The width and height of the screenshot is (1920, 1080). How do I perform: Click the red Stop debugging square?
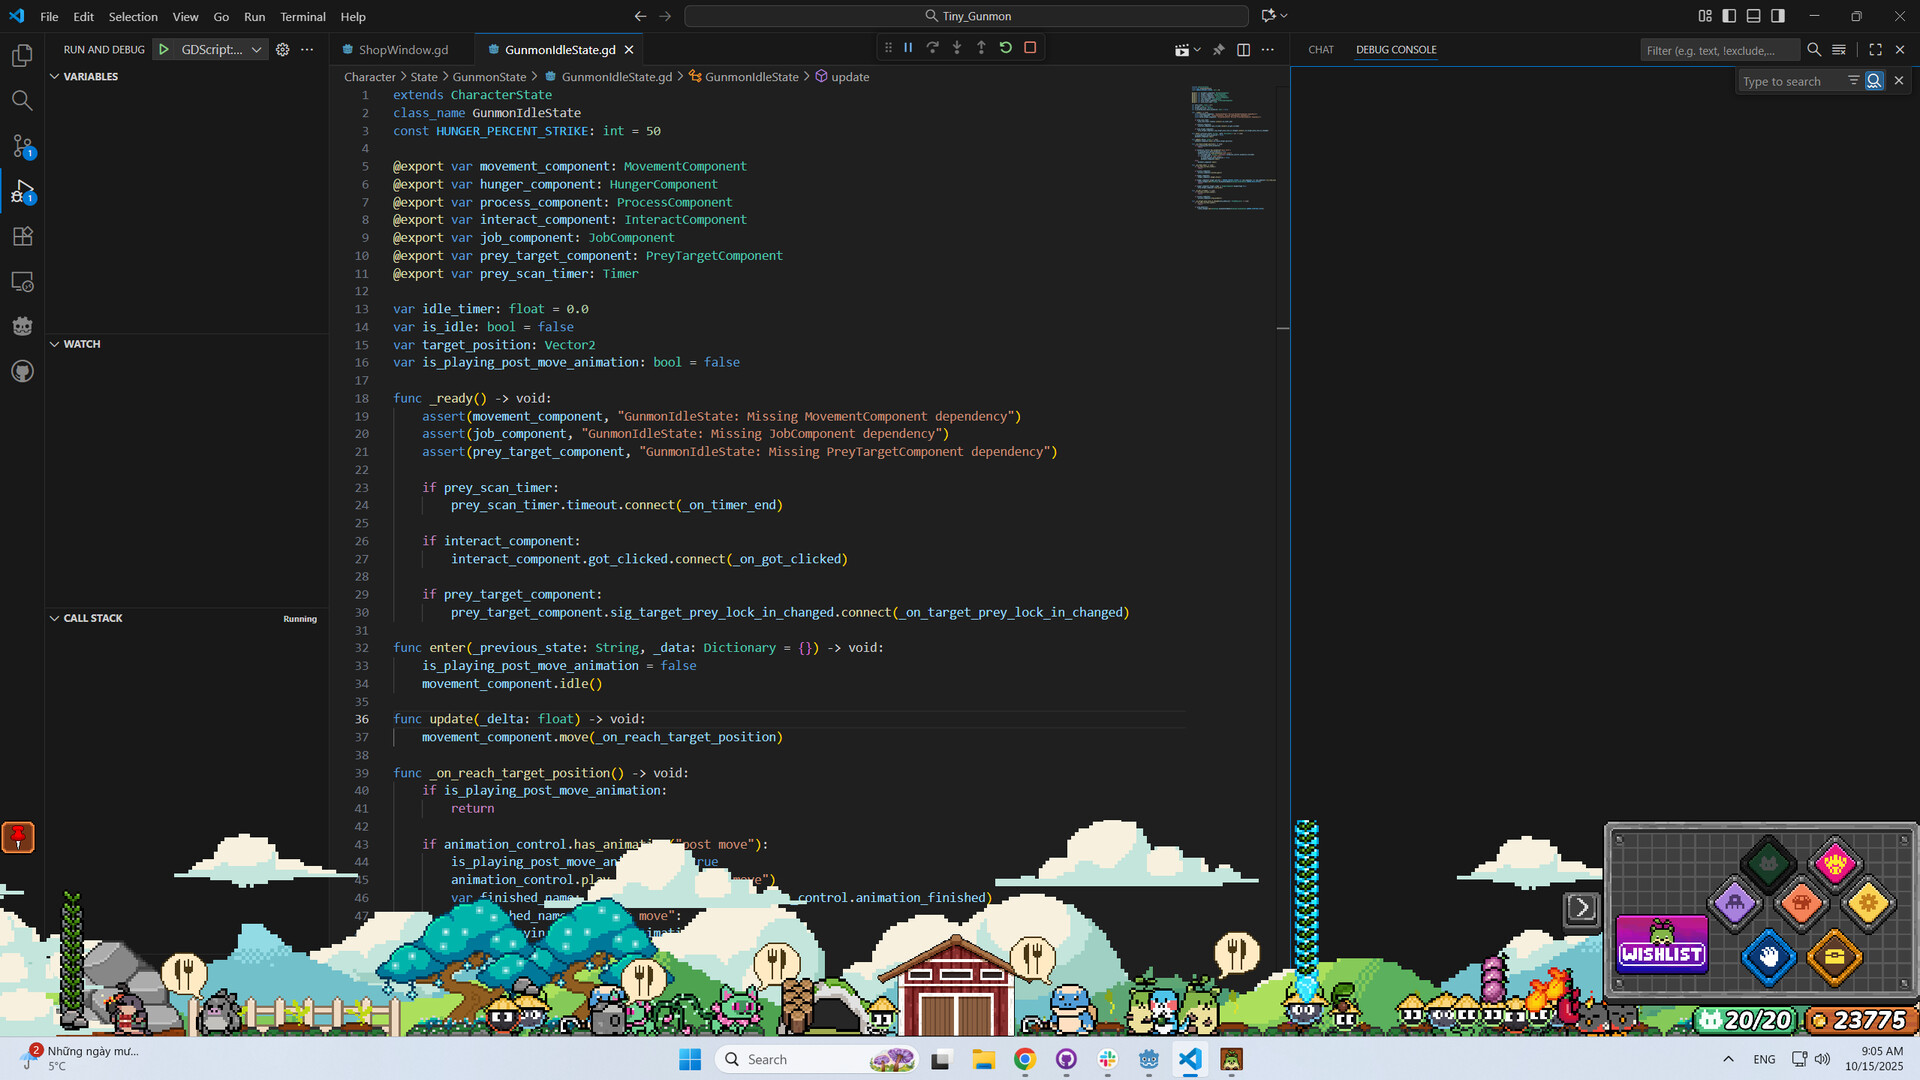coord(1030,48)
